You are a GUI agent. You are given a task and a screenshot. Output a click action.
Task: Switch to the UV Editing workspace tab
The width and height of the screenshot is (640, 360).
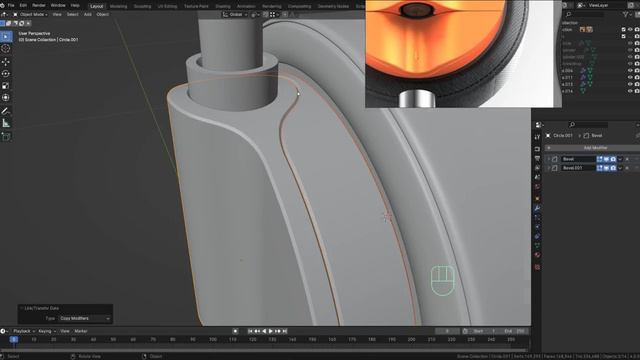pyautogui.click(x=167, y=6)
